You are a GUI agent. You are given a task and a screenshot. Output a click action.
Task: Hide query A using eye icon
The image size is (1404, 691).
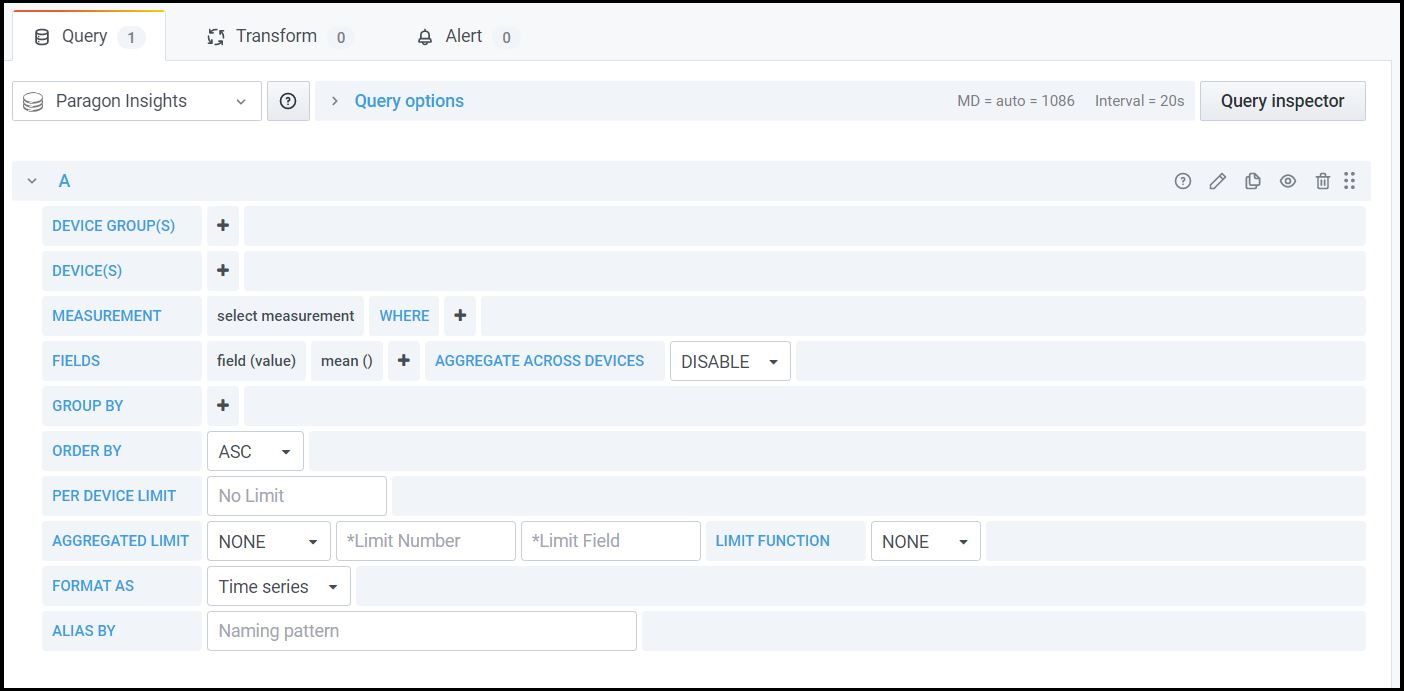pyautogui.click(x=1288, y=181)
